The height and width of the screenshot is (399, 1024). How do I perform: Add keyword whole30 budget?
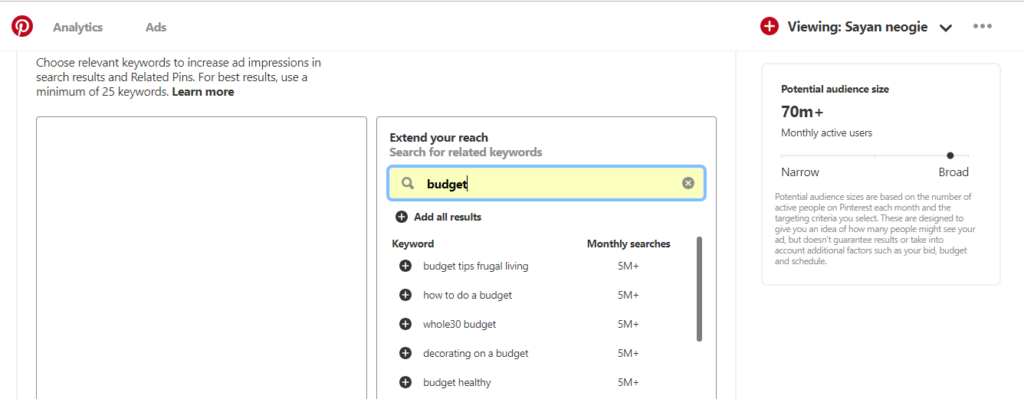(405, 324)
